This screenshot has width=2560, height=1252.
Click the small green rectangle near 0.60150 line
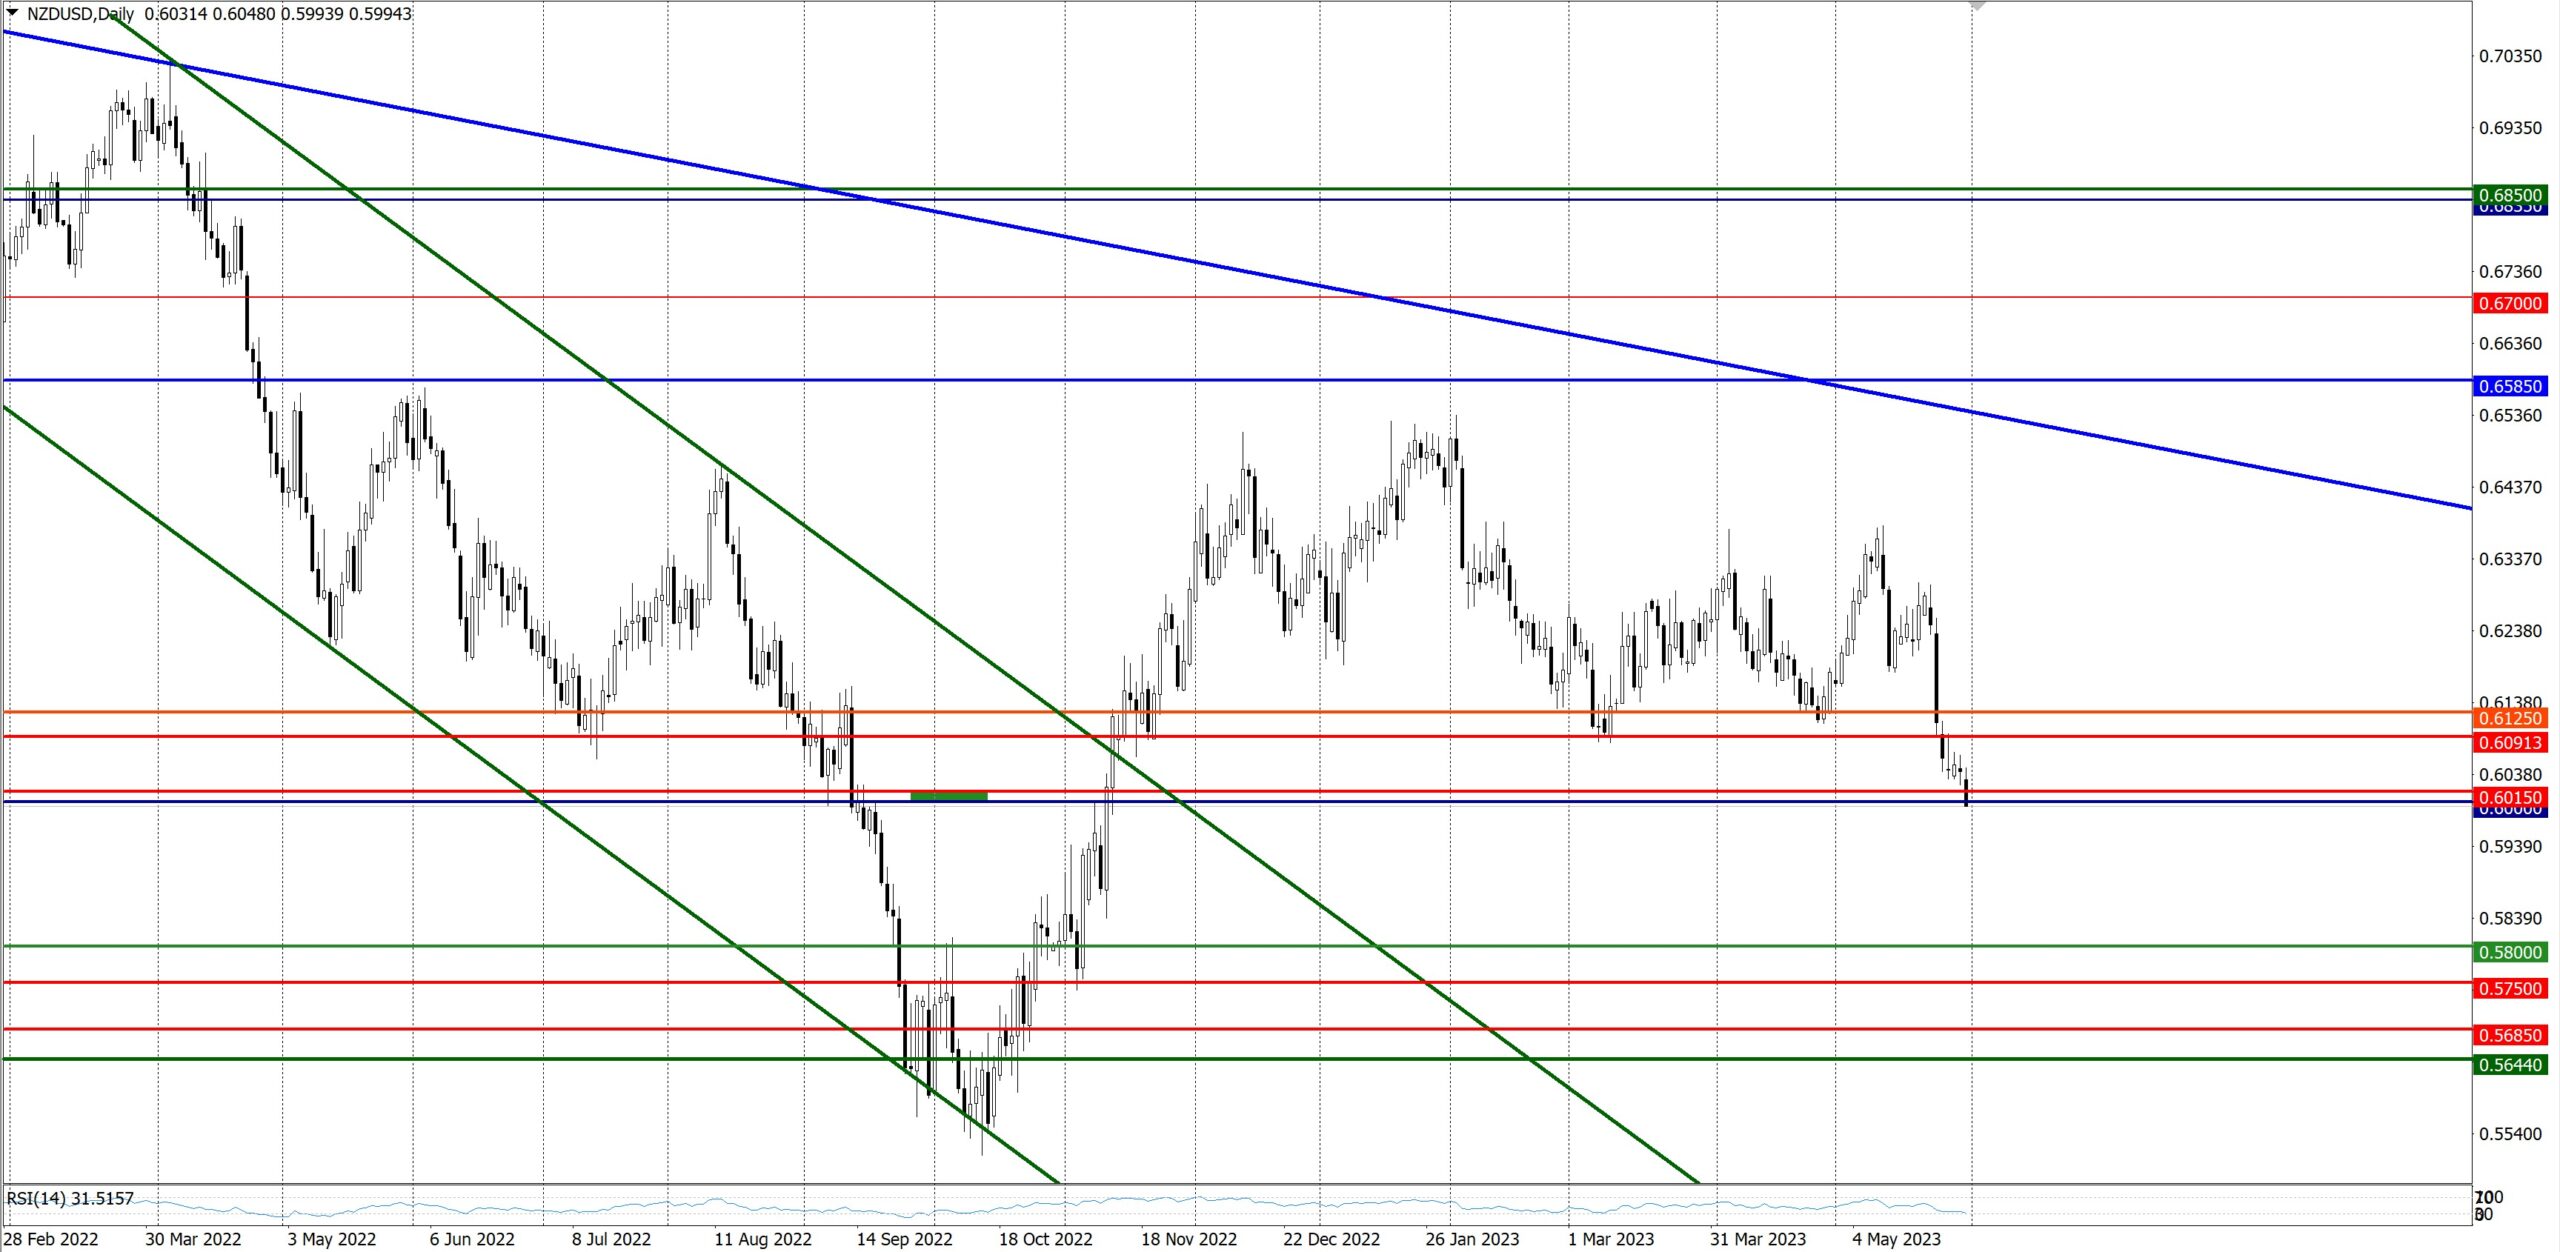[948, 796]
